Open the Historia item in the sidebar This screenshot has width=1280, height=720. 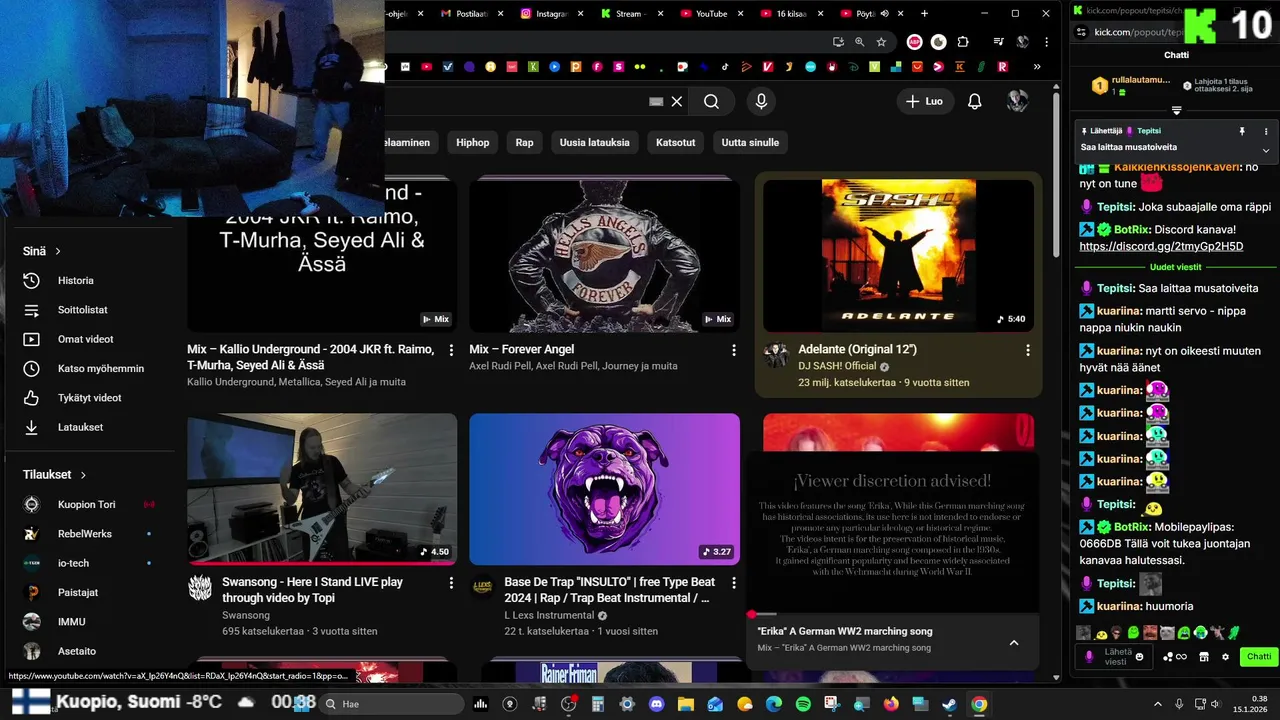pyautogui.click(x=88, y=280)
